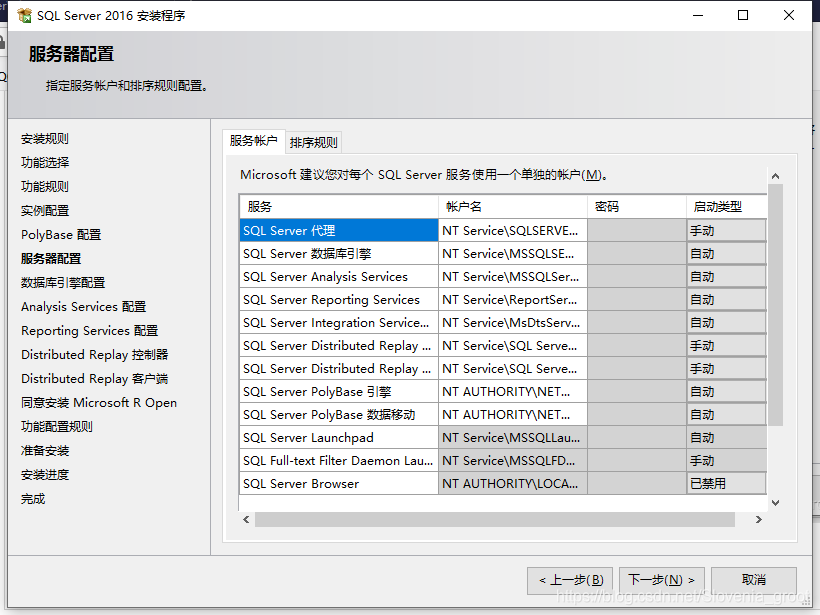Viewport: 820px width, 615px height.
Task: Select the SQL Server 数据库引擎 service row
Action: click(x=339, y=254)
